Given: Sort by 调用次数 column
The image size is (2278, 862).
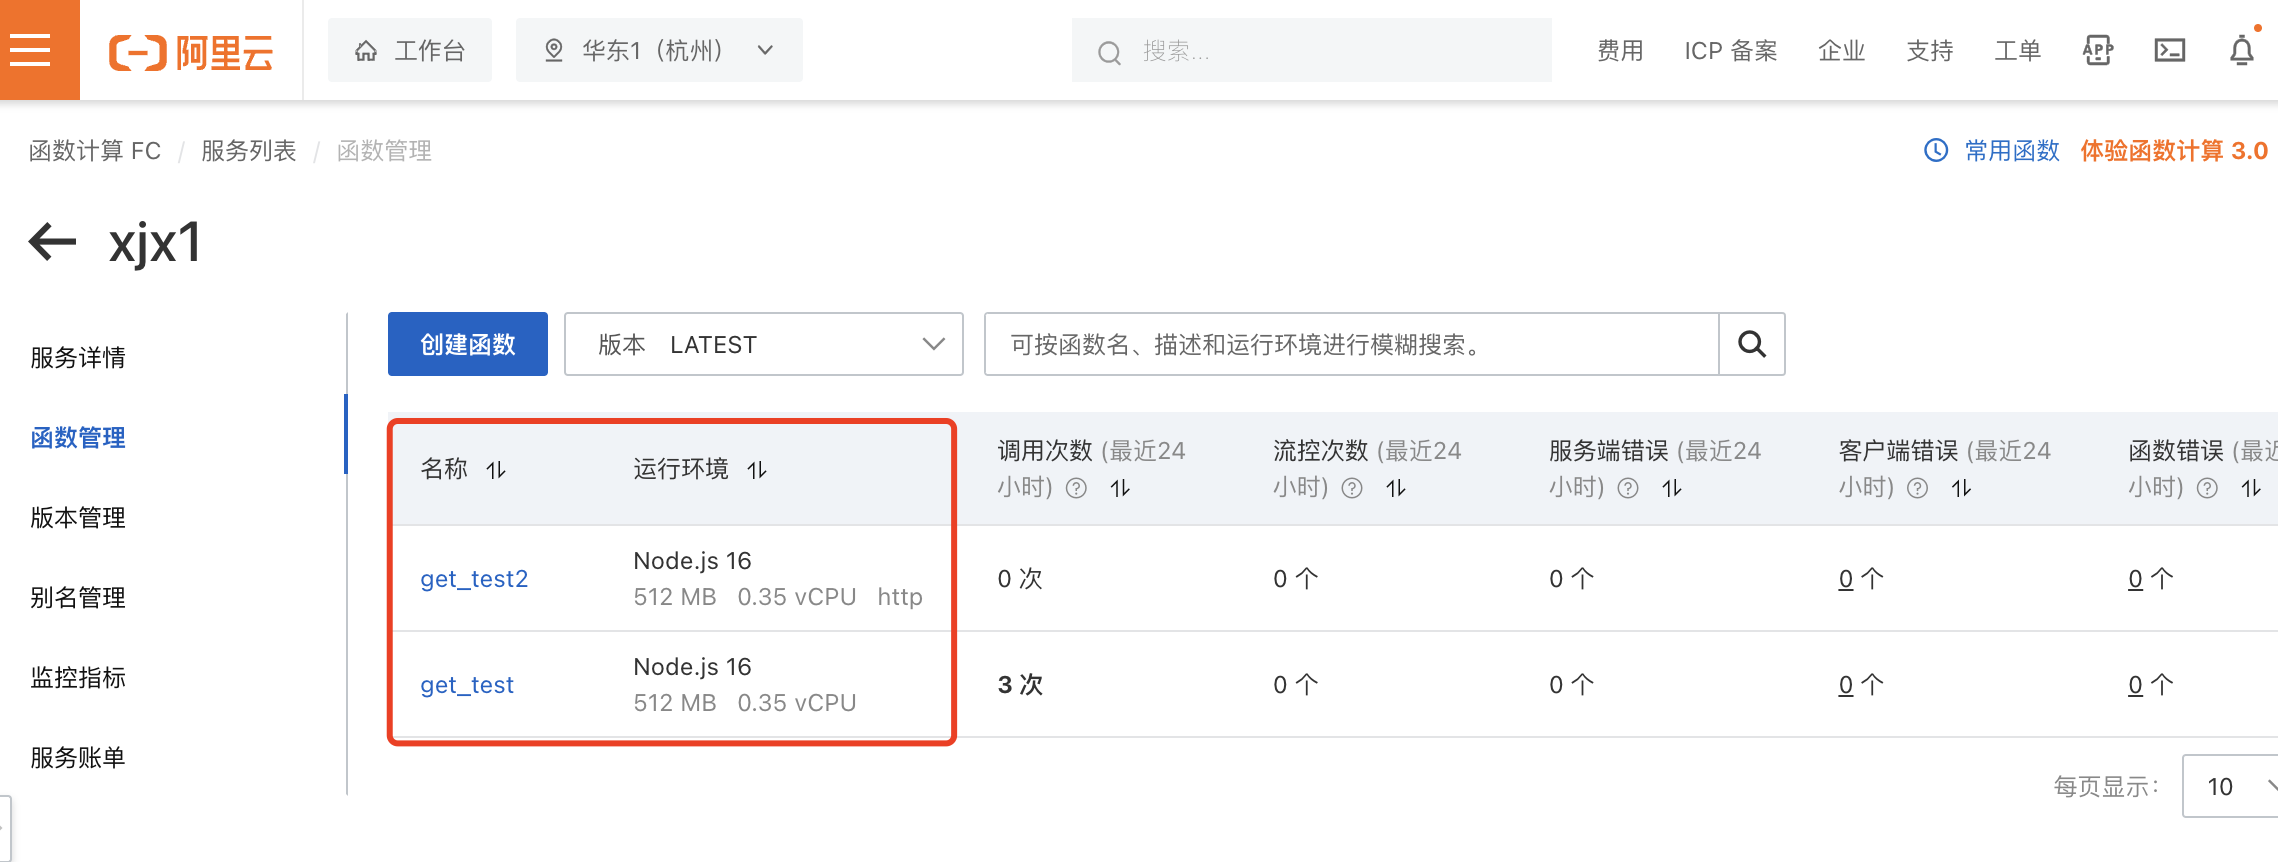Looking at the screenshot, I should (1120, 488).
